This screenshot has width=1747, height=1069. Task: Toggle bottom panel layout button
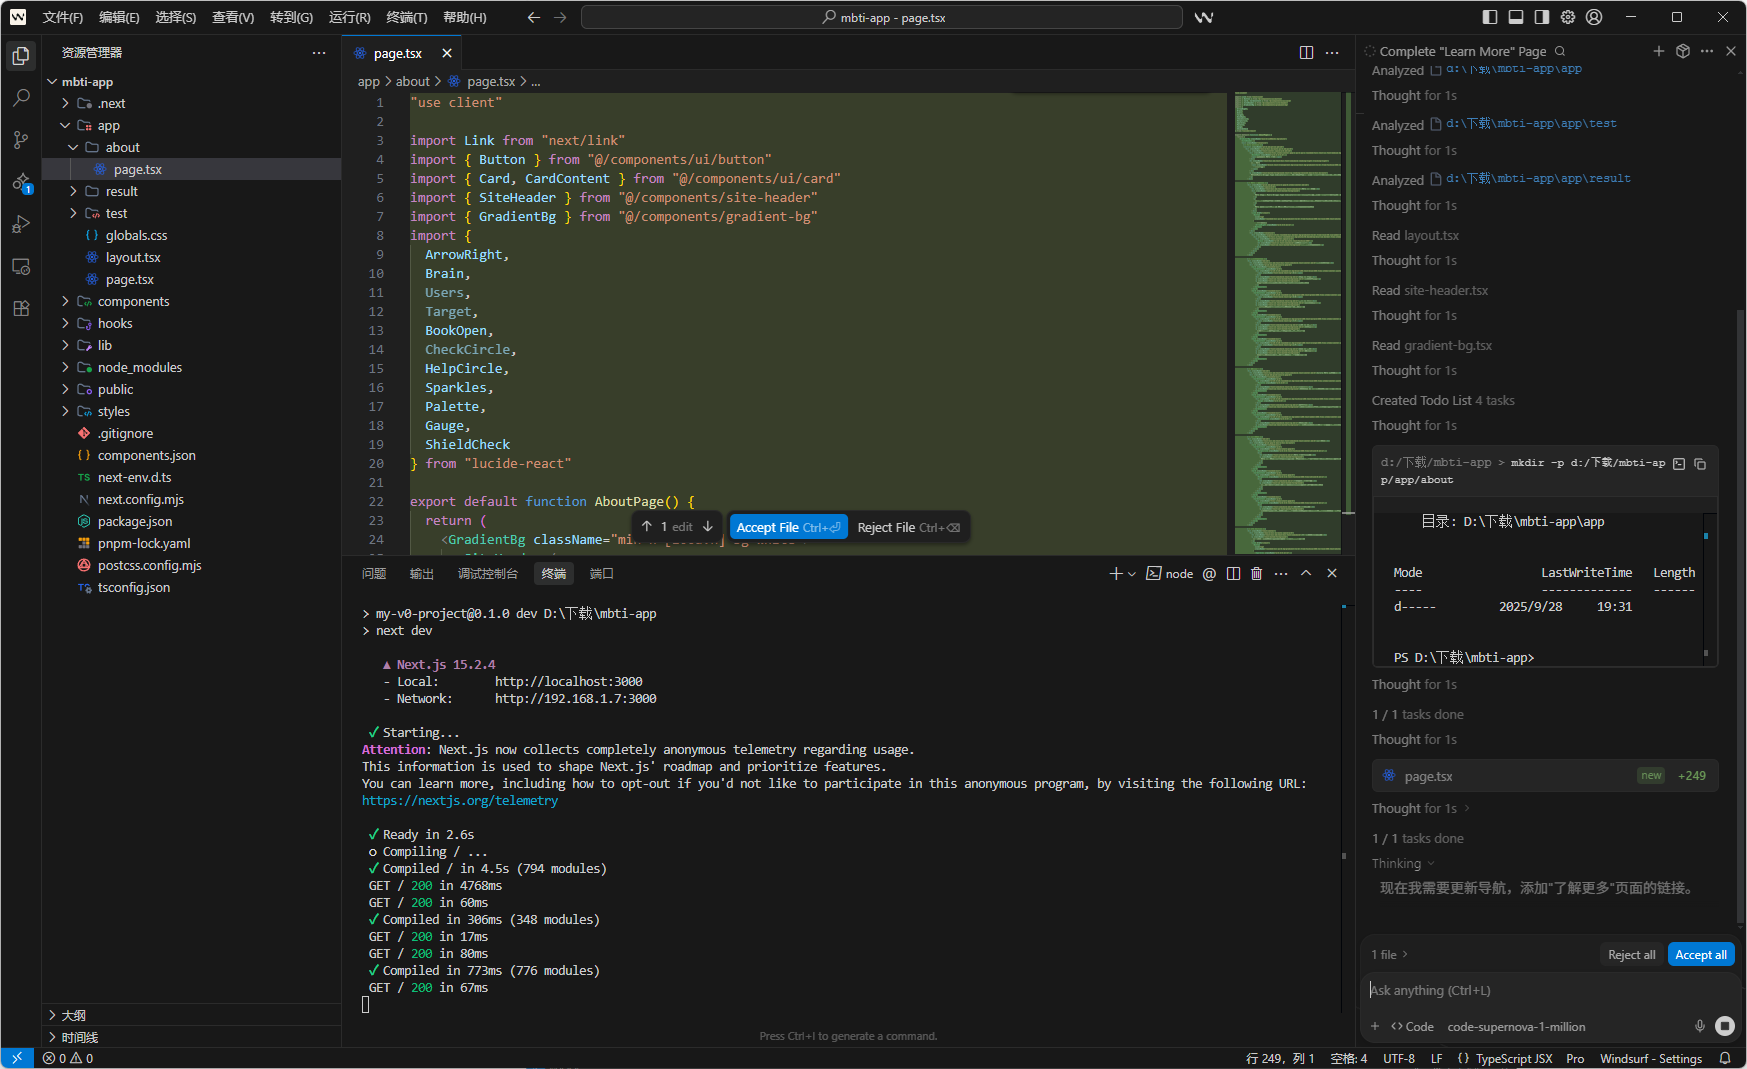[x=1516, y=17]
